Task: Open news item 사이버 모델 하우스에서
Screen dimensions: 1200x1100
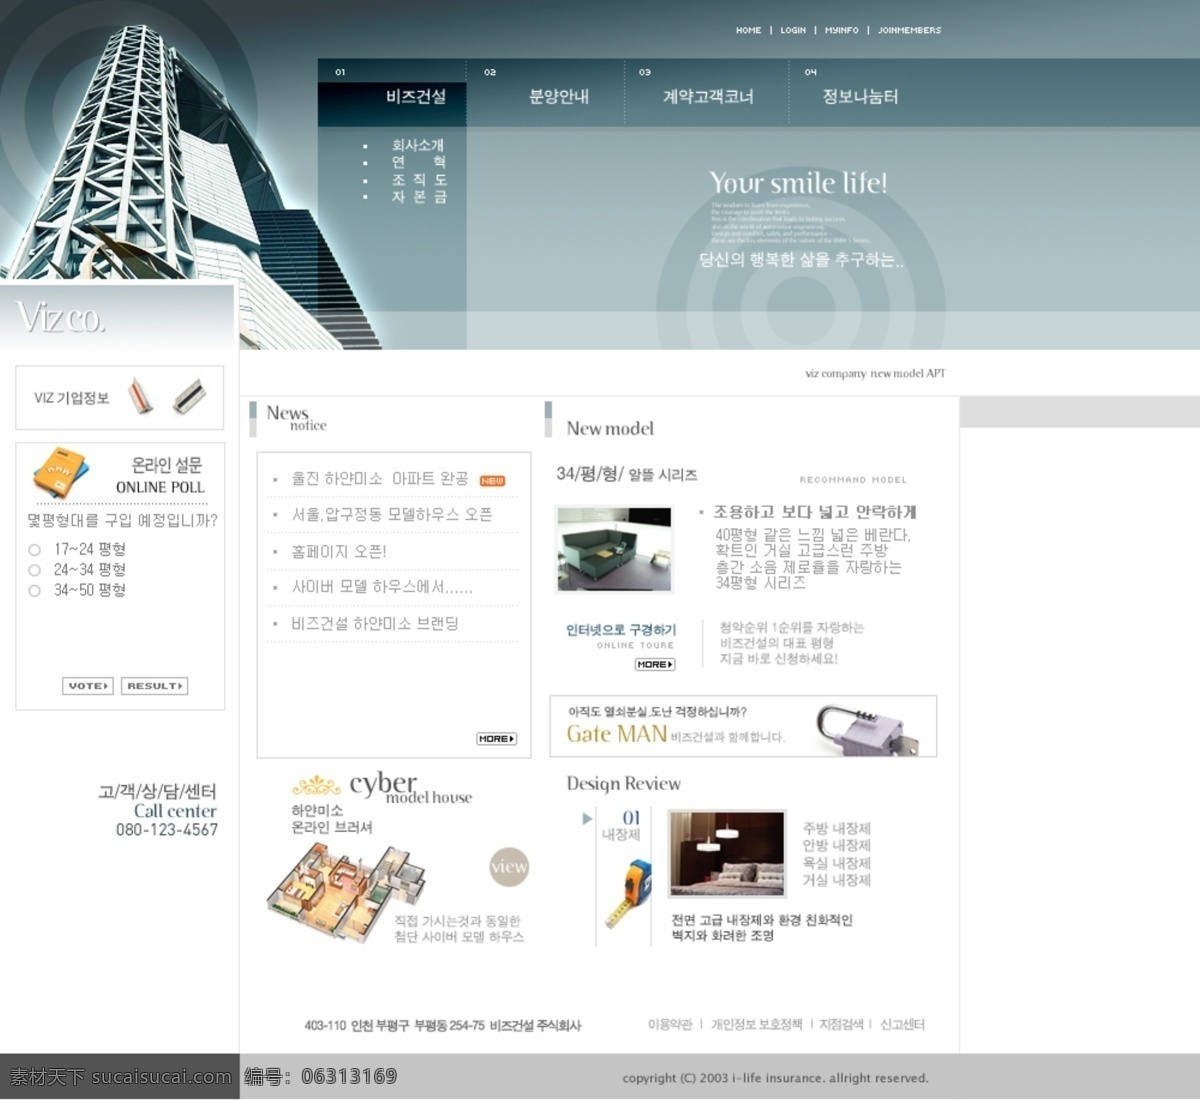Action: tap(382, 587)
